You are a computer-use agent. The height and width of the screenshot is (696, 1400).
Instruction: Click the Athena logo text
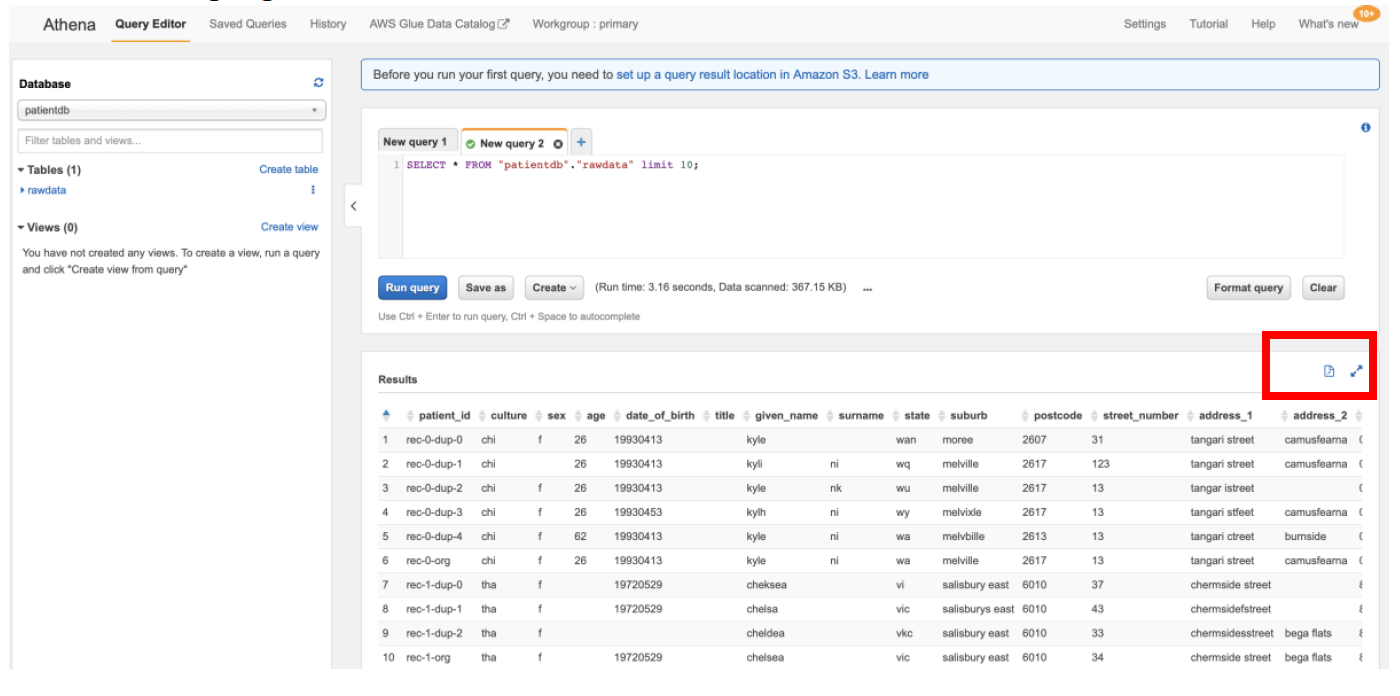70,24
